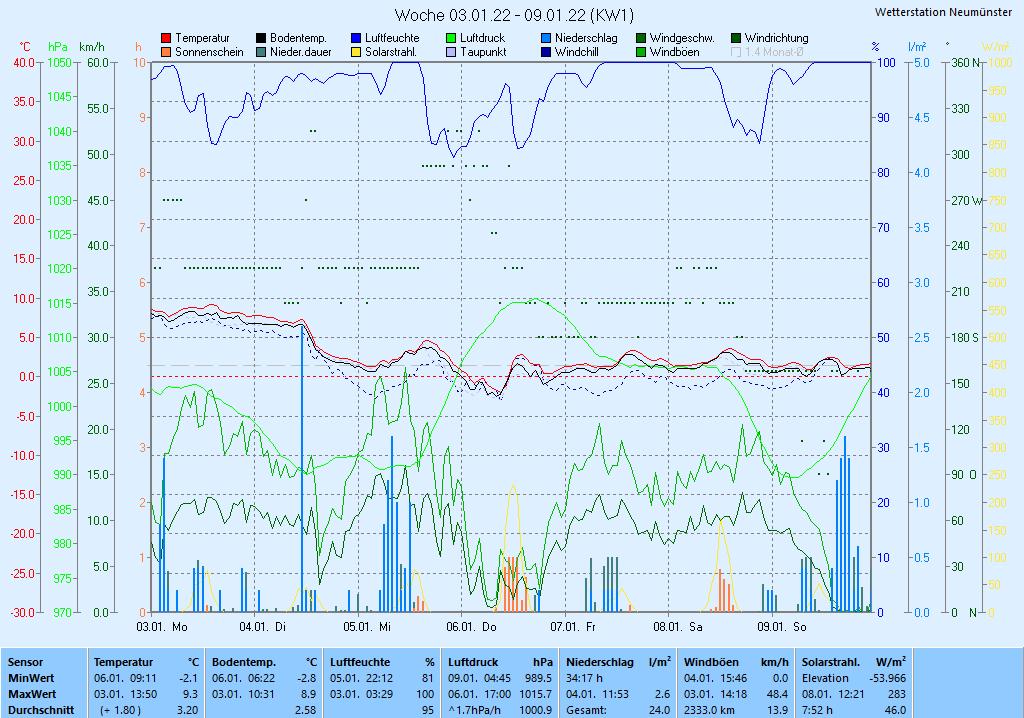Click the Niederschlag legend marker
Image resolution: width=1024 pixels, height=718 pixels.
pyautogui.click(x=546, y=38)
